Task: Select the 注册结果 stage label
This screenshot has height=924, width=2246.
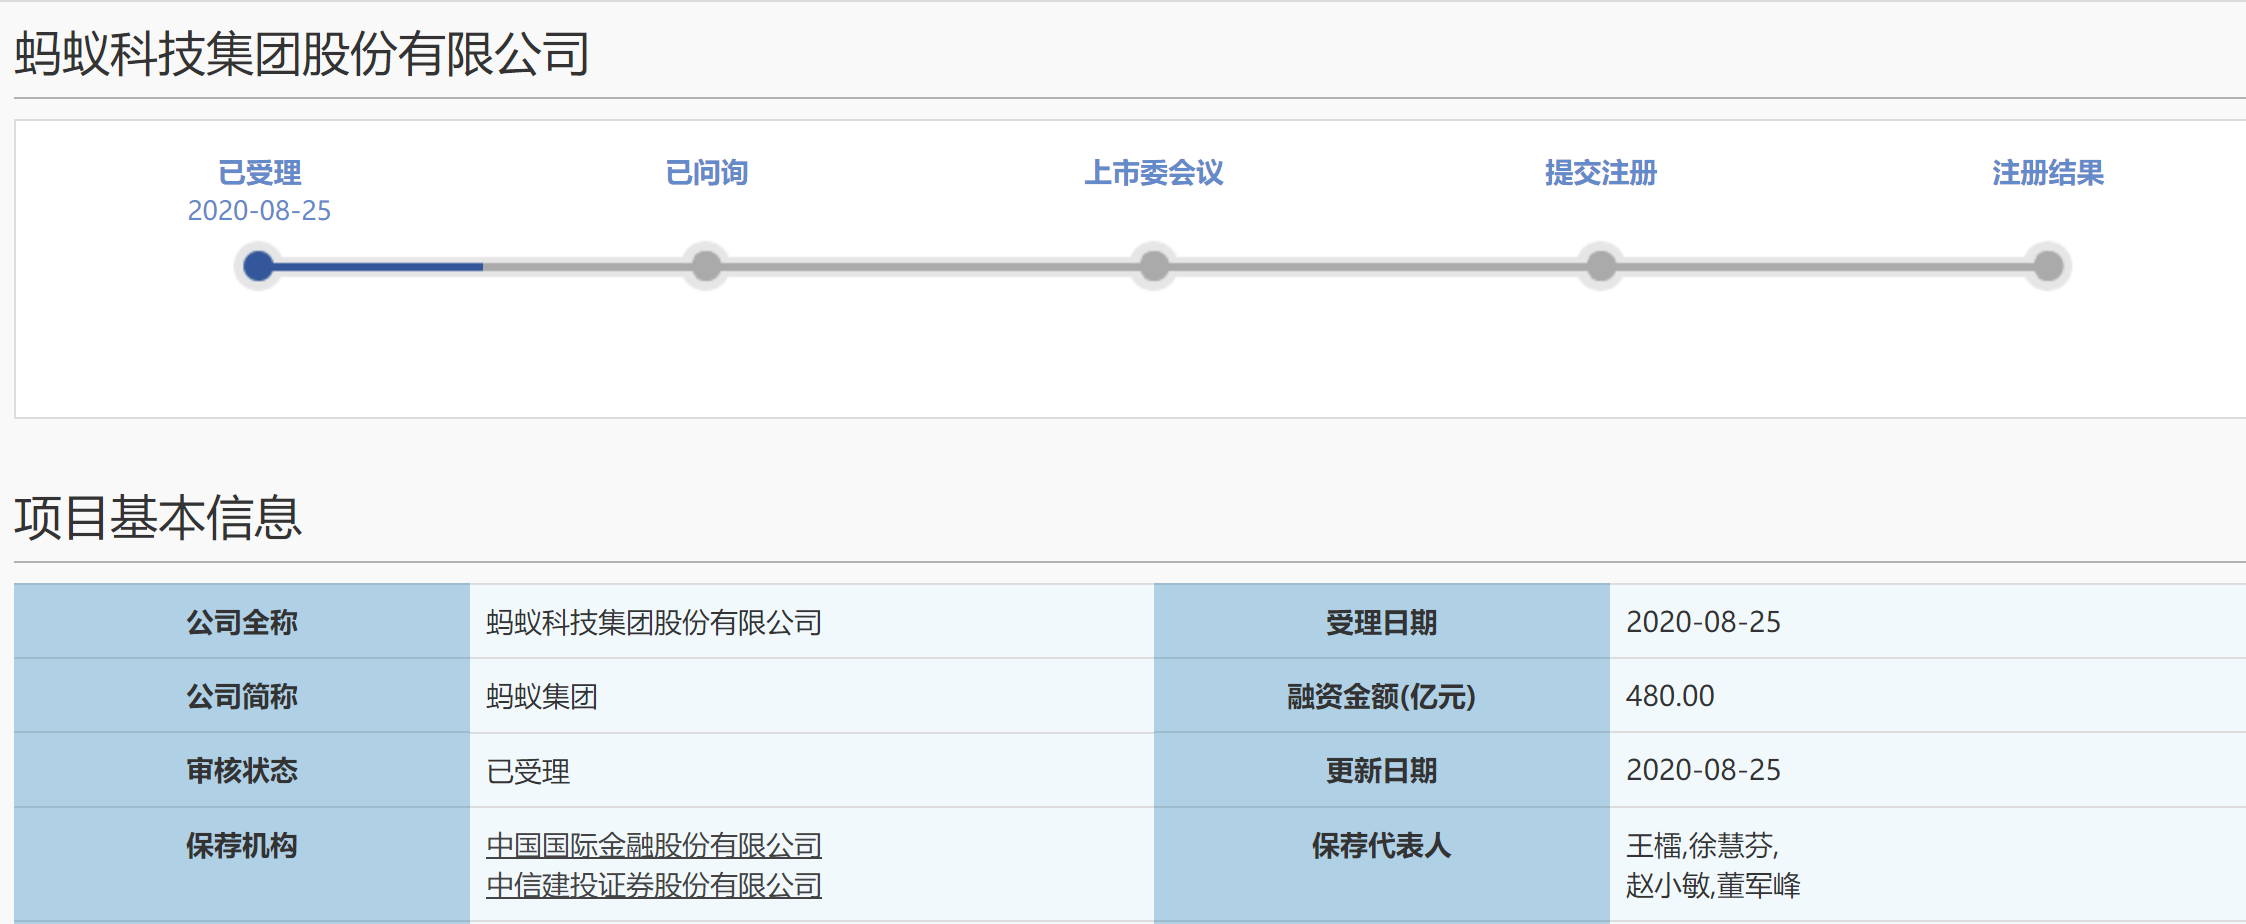Action: click(x=2048, y=173)
